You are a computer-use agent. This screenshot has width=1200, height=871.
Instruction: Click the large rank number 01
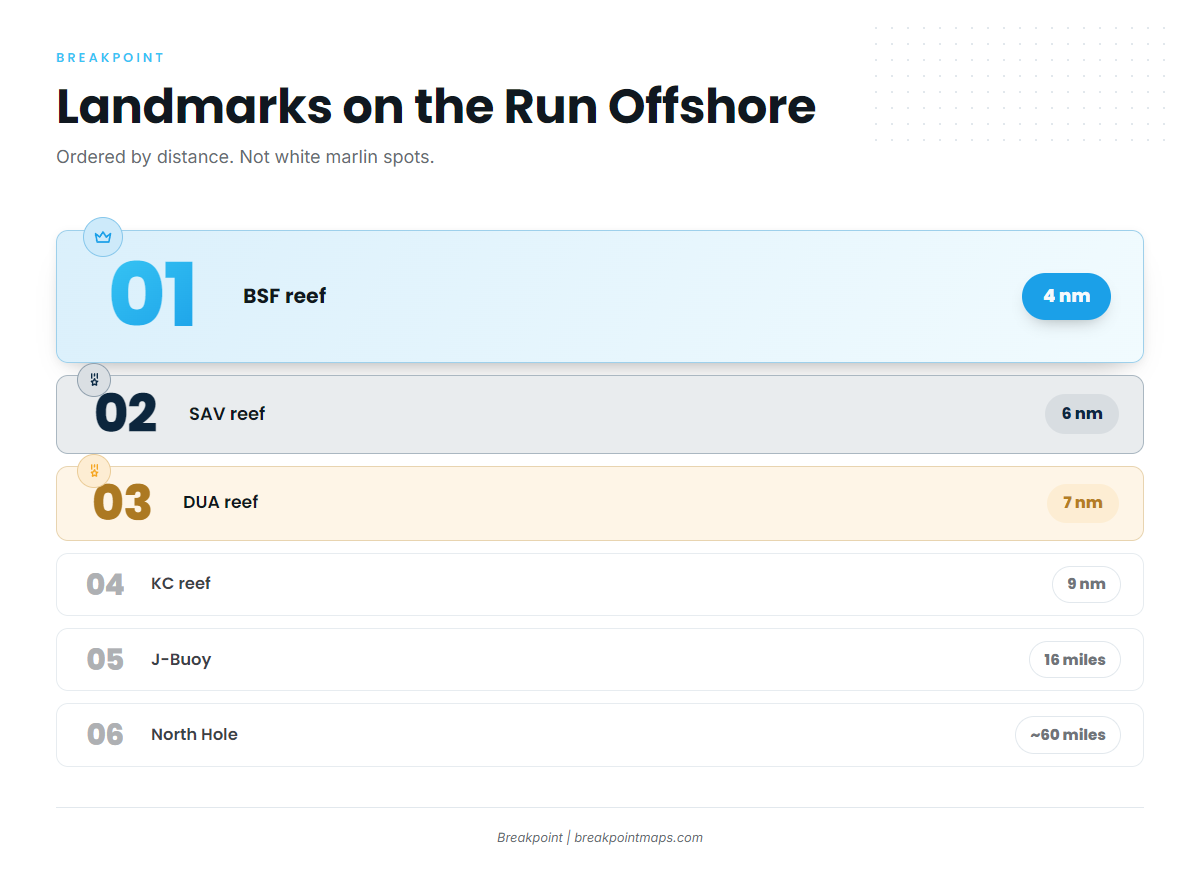pyautogui.click(x=152, y=296)
